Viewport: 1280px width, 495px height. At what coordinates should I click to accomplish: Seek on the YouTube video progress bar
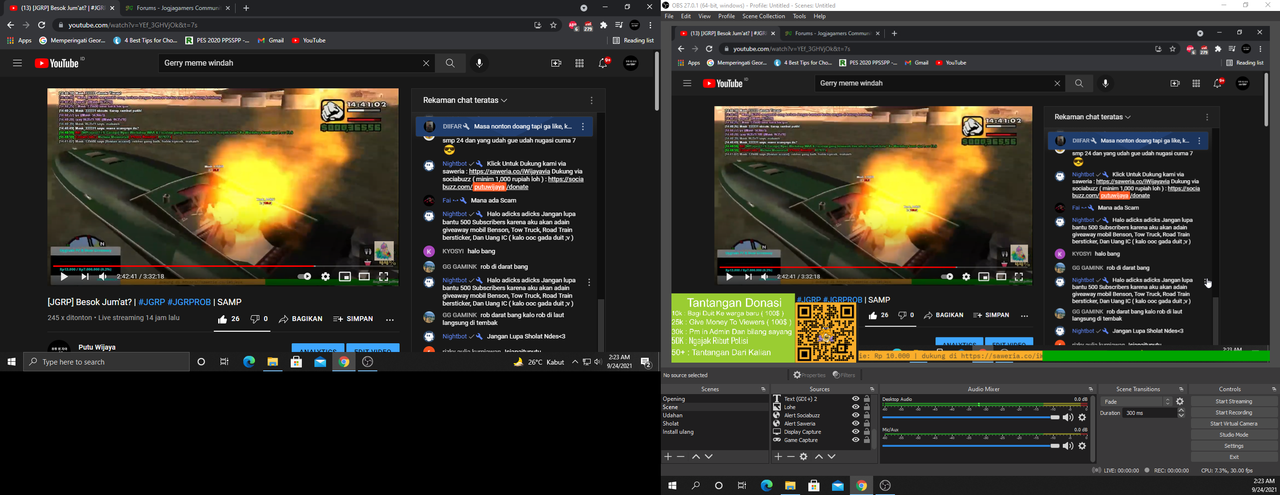coord(222,266)
